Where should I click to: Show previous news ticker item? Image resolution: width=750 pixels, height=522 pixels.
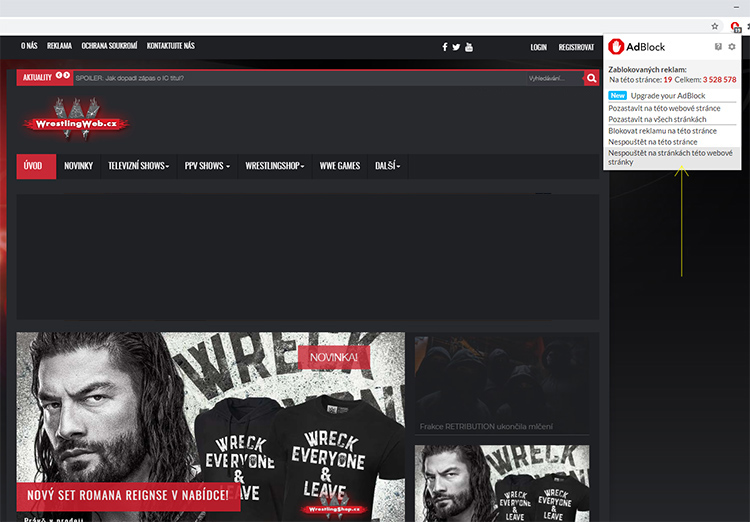click(59, 75)
